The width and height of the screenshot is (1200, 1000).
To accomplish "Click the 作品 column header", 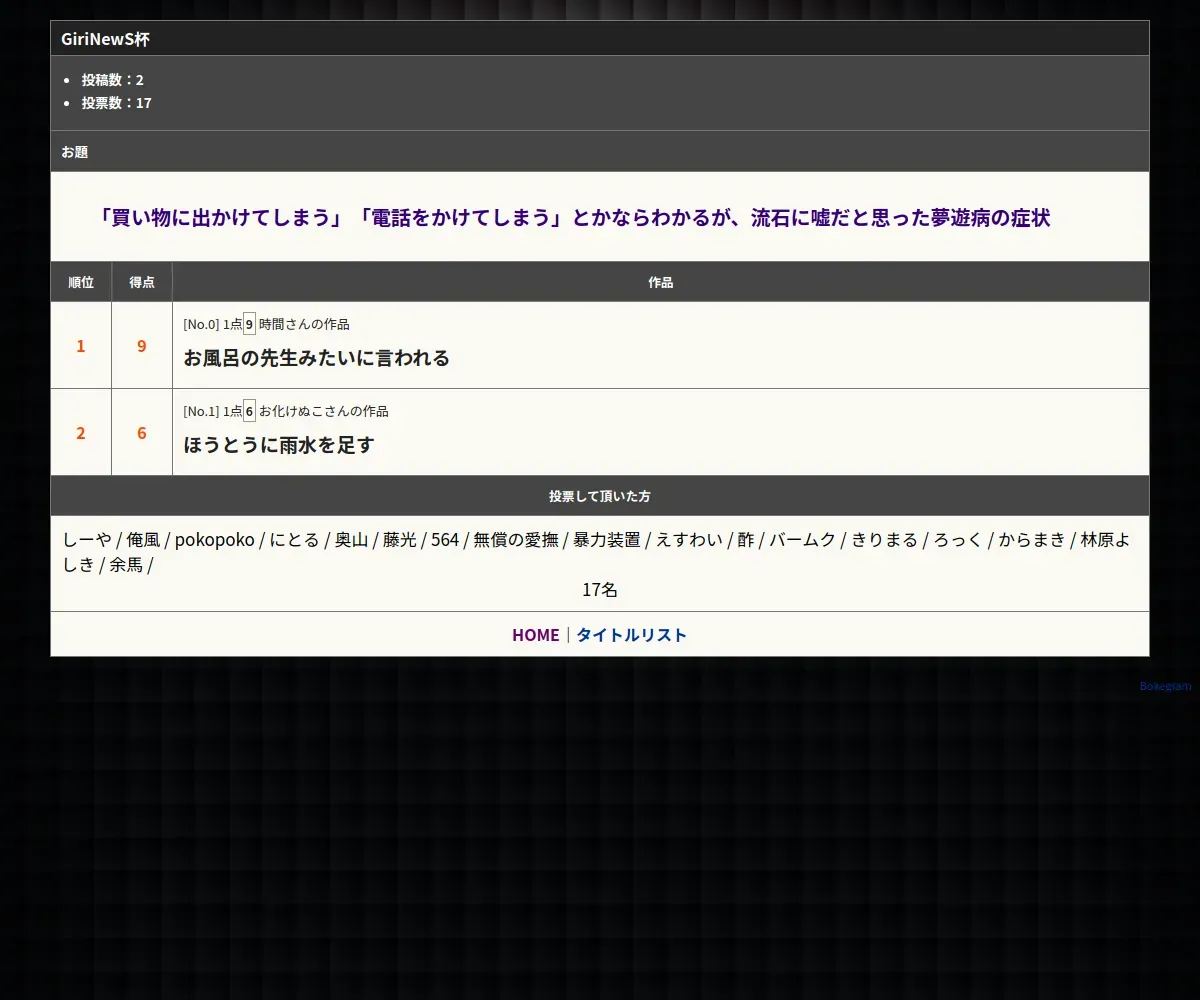I will pyautogui.click(x=661, y=283).
